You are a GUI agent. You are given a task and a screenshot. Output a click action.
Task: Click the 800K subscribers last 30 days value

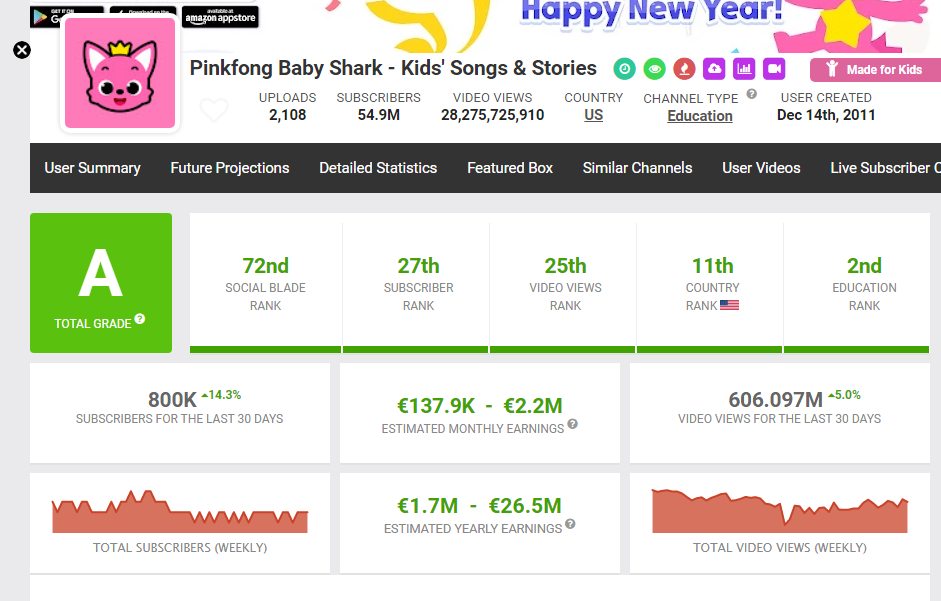(x=172, y=399)
